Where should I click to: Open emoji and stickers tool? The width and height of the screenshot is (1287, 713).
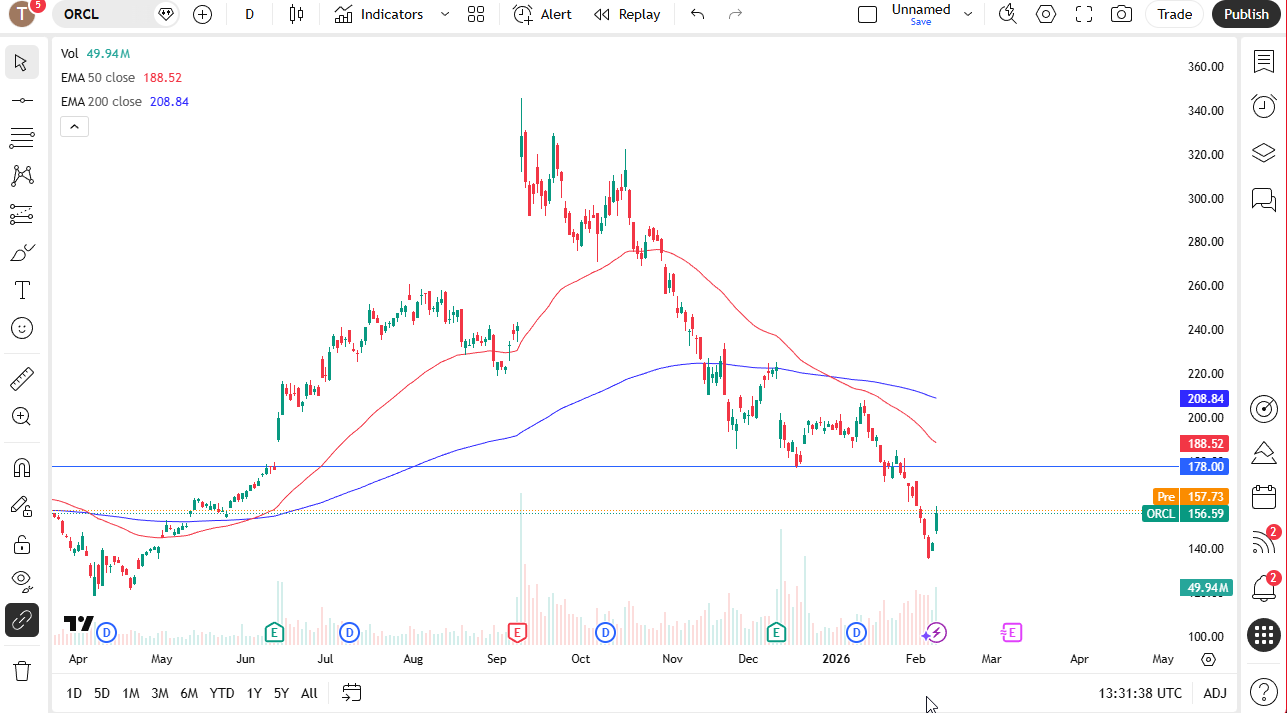click(x=22, y=328)
